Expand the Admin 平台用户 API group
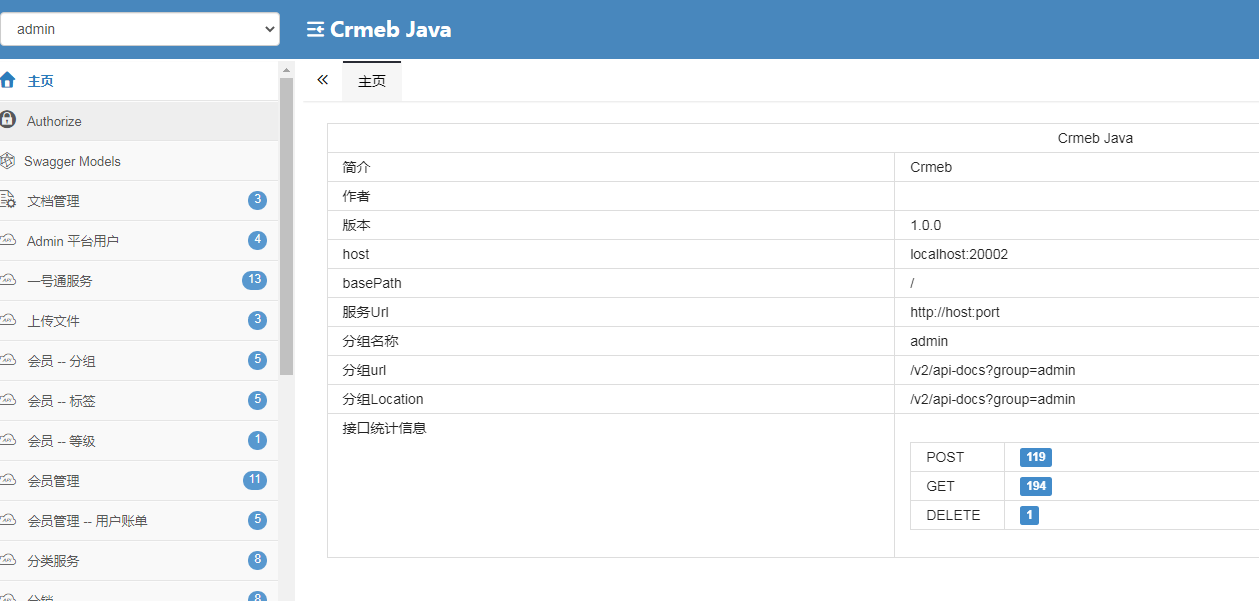The width and height of the screenshot is (1259, 601). tap(139, 241)
